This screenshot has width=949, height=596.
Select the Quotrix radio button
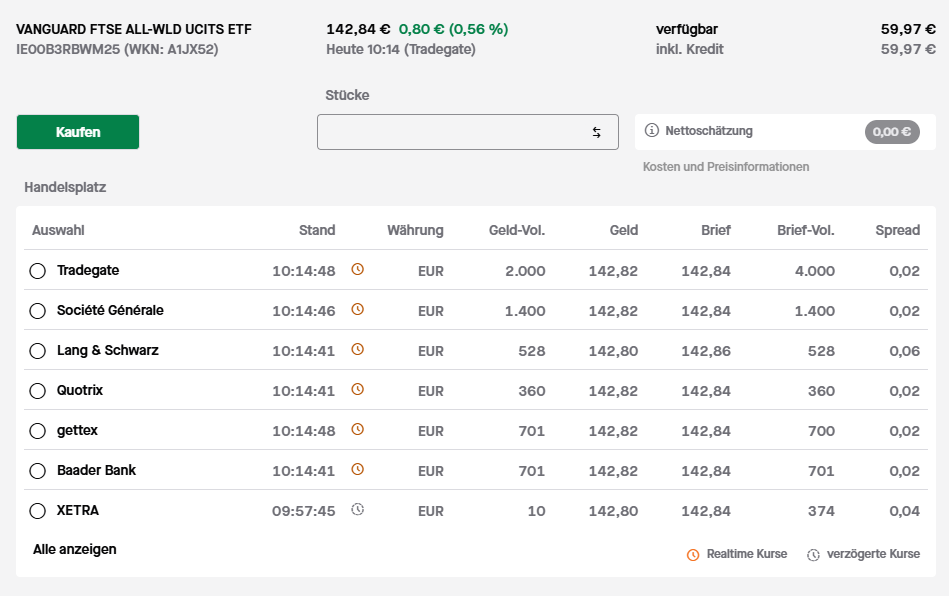(x=38, y=391)
